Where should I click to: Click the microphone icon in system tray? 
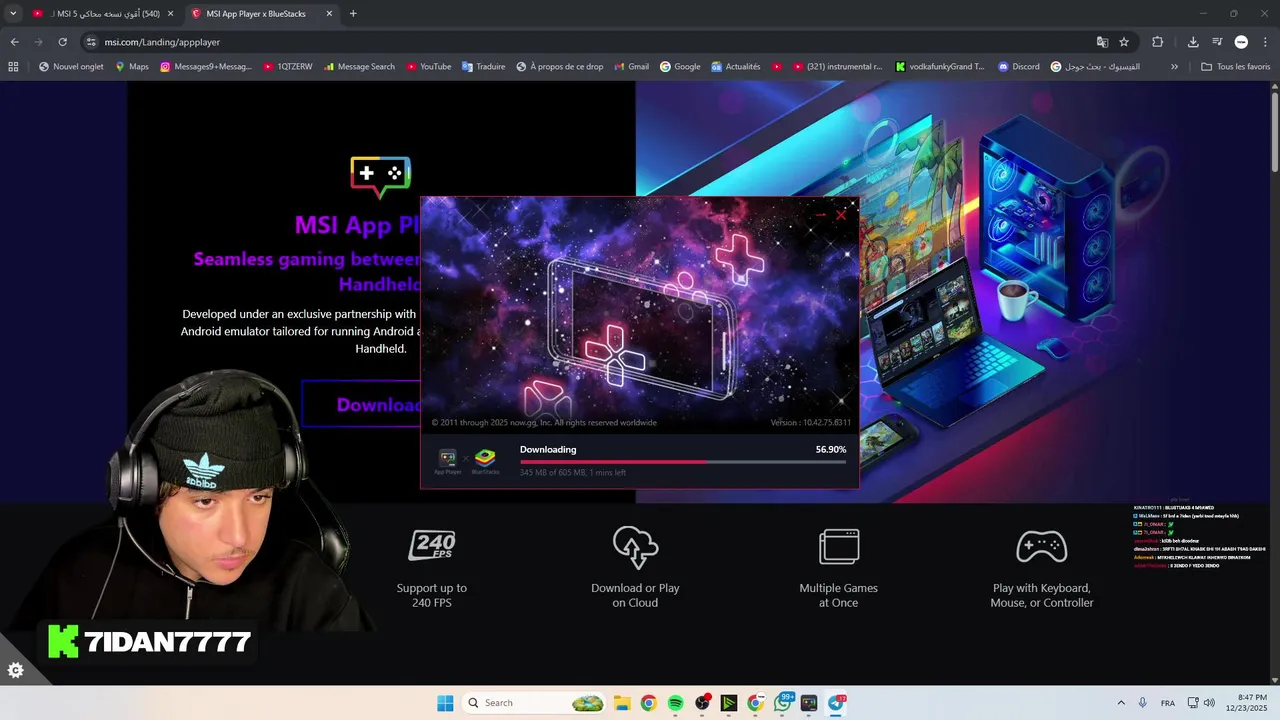(1143, 703)
